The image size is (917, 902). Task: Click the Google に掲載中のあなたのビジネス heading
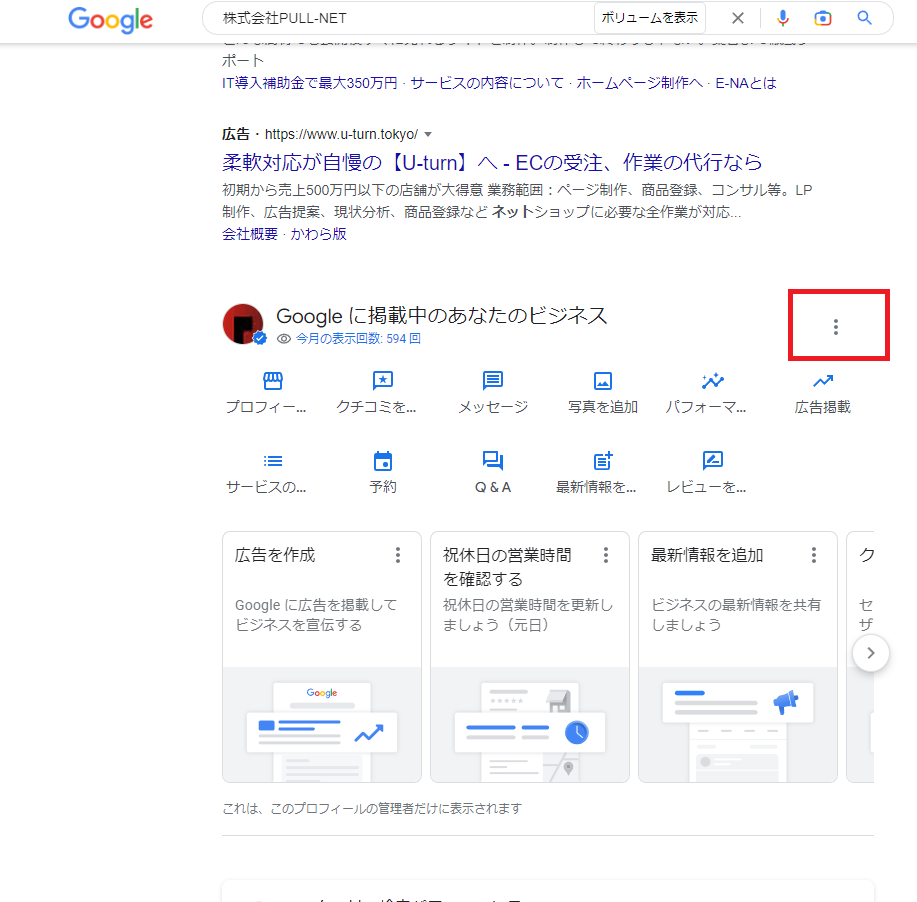pos(442,316)
